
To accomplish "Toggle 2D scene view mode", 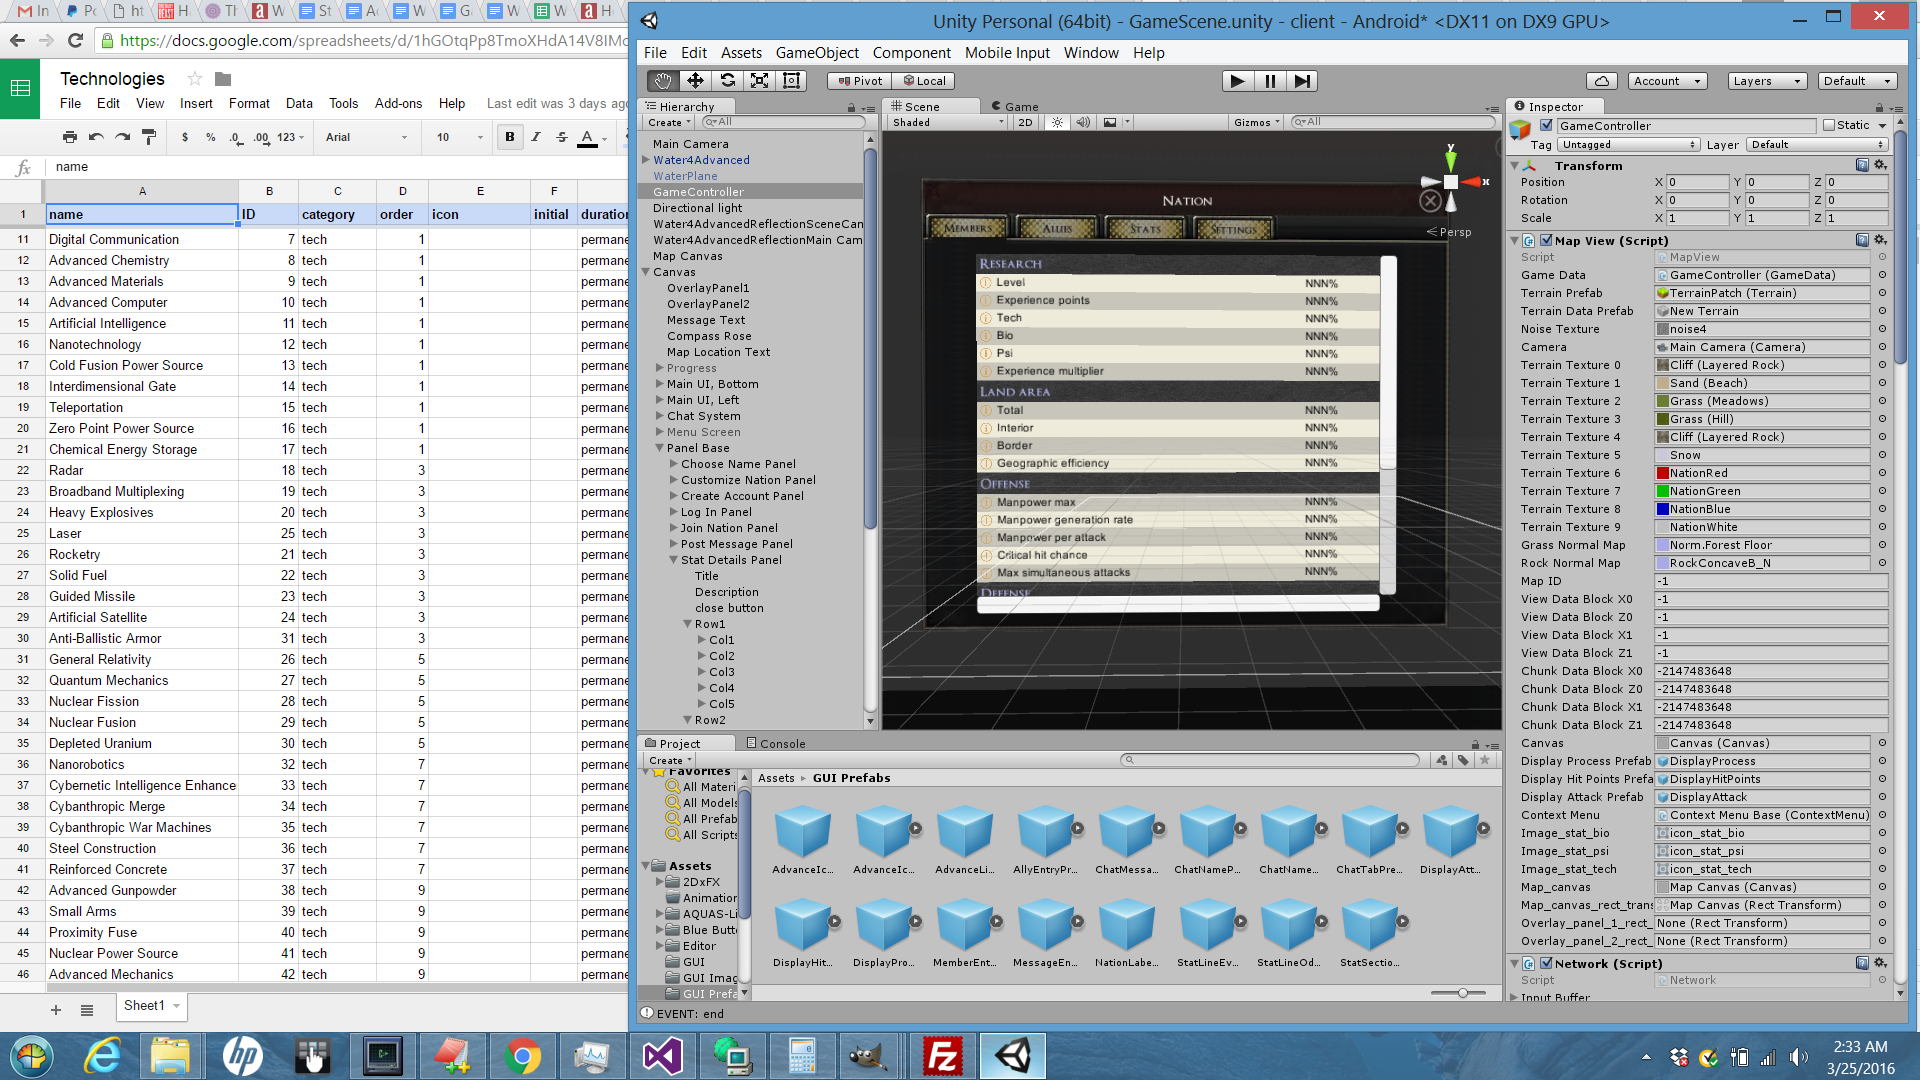I will [x=1025, y=122].
